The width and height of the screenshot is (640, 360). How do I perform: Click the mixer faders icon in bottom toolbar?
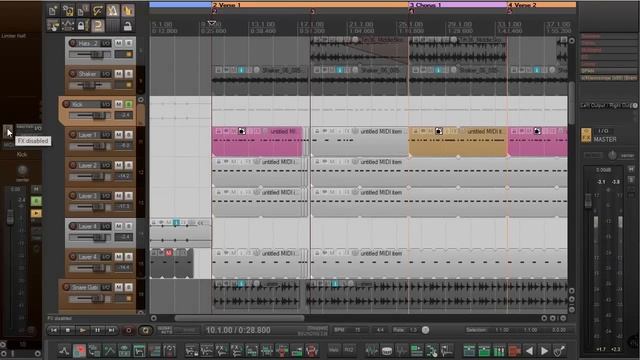coord(499,351)
